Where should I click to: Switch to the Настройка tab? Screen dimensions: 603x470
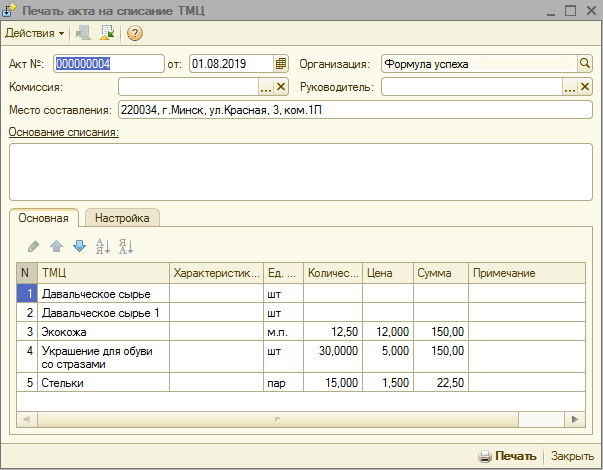click(122, 217)
